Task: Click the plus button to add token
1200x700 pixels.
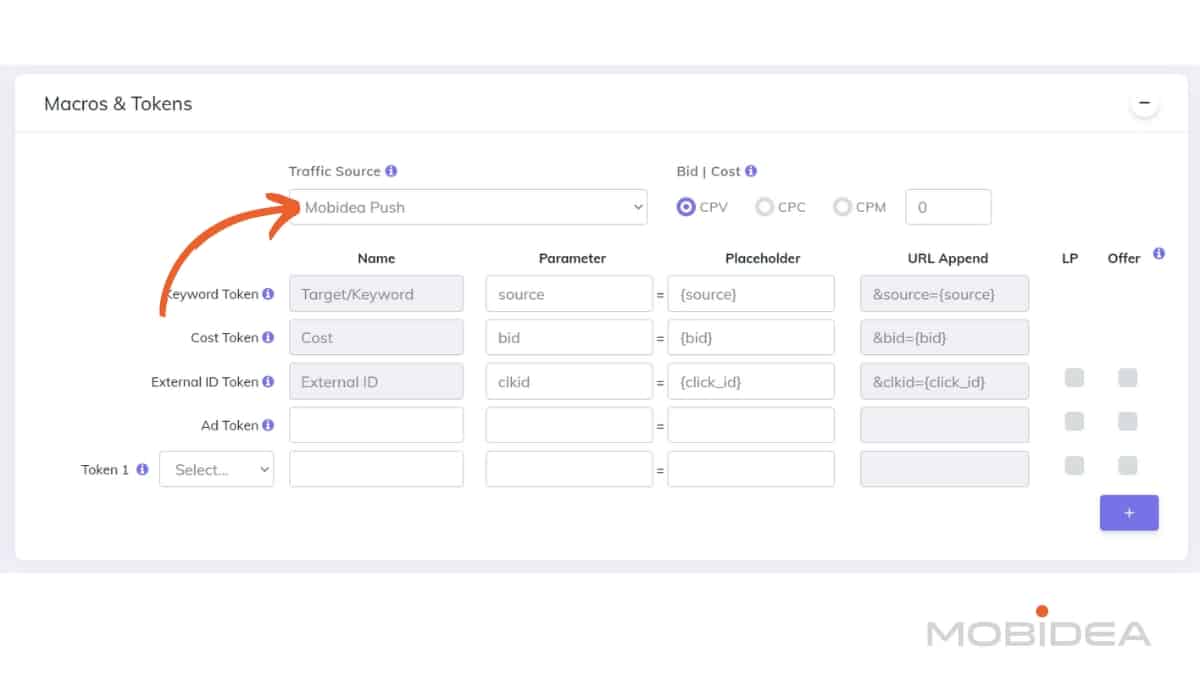Action: pos(1129,513)
